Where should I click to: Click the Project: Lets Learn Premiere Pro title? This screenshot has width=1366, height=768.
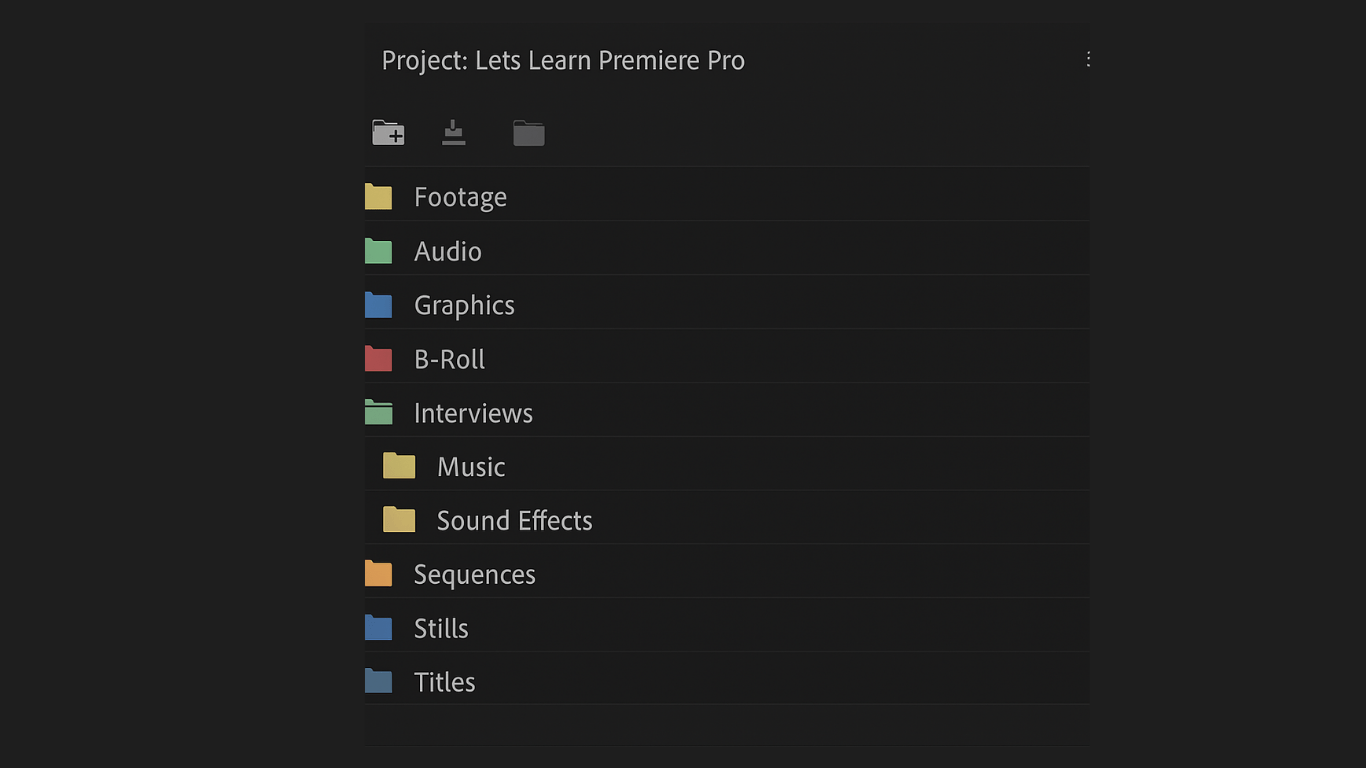tap(563, 60)
